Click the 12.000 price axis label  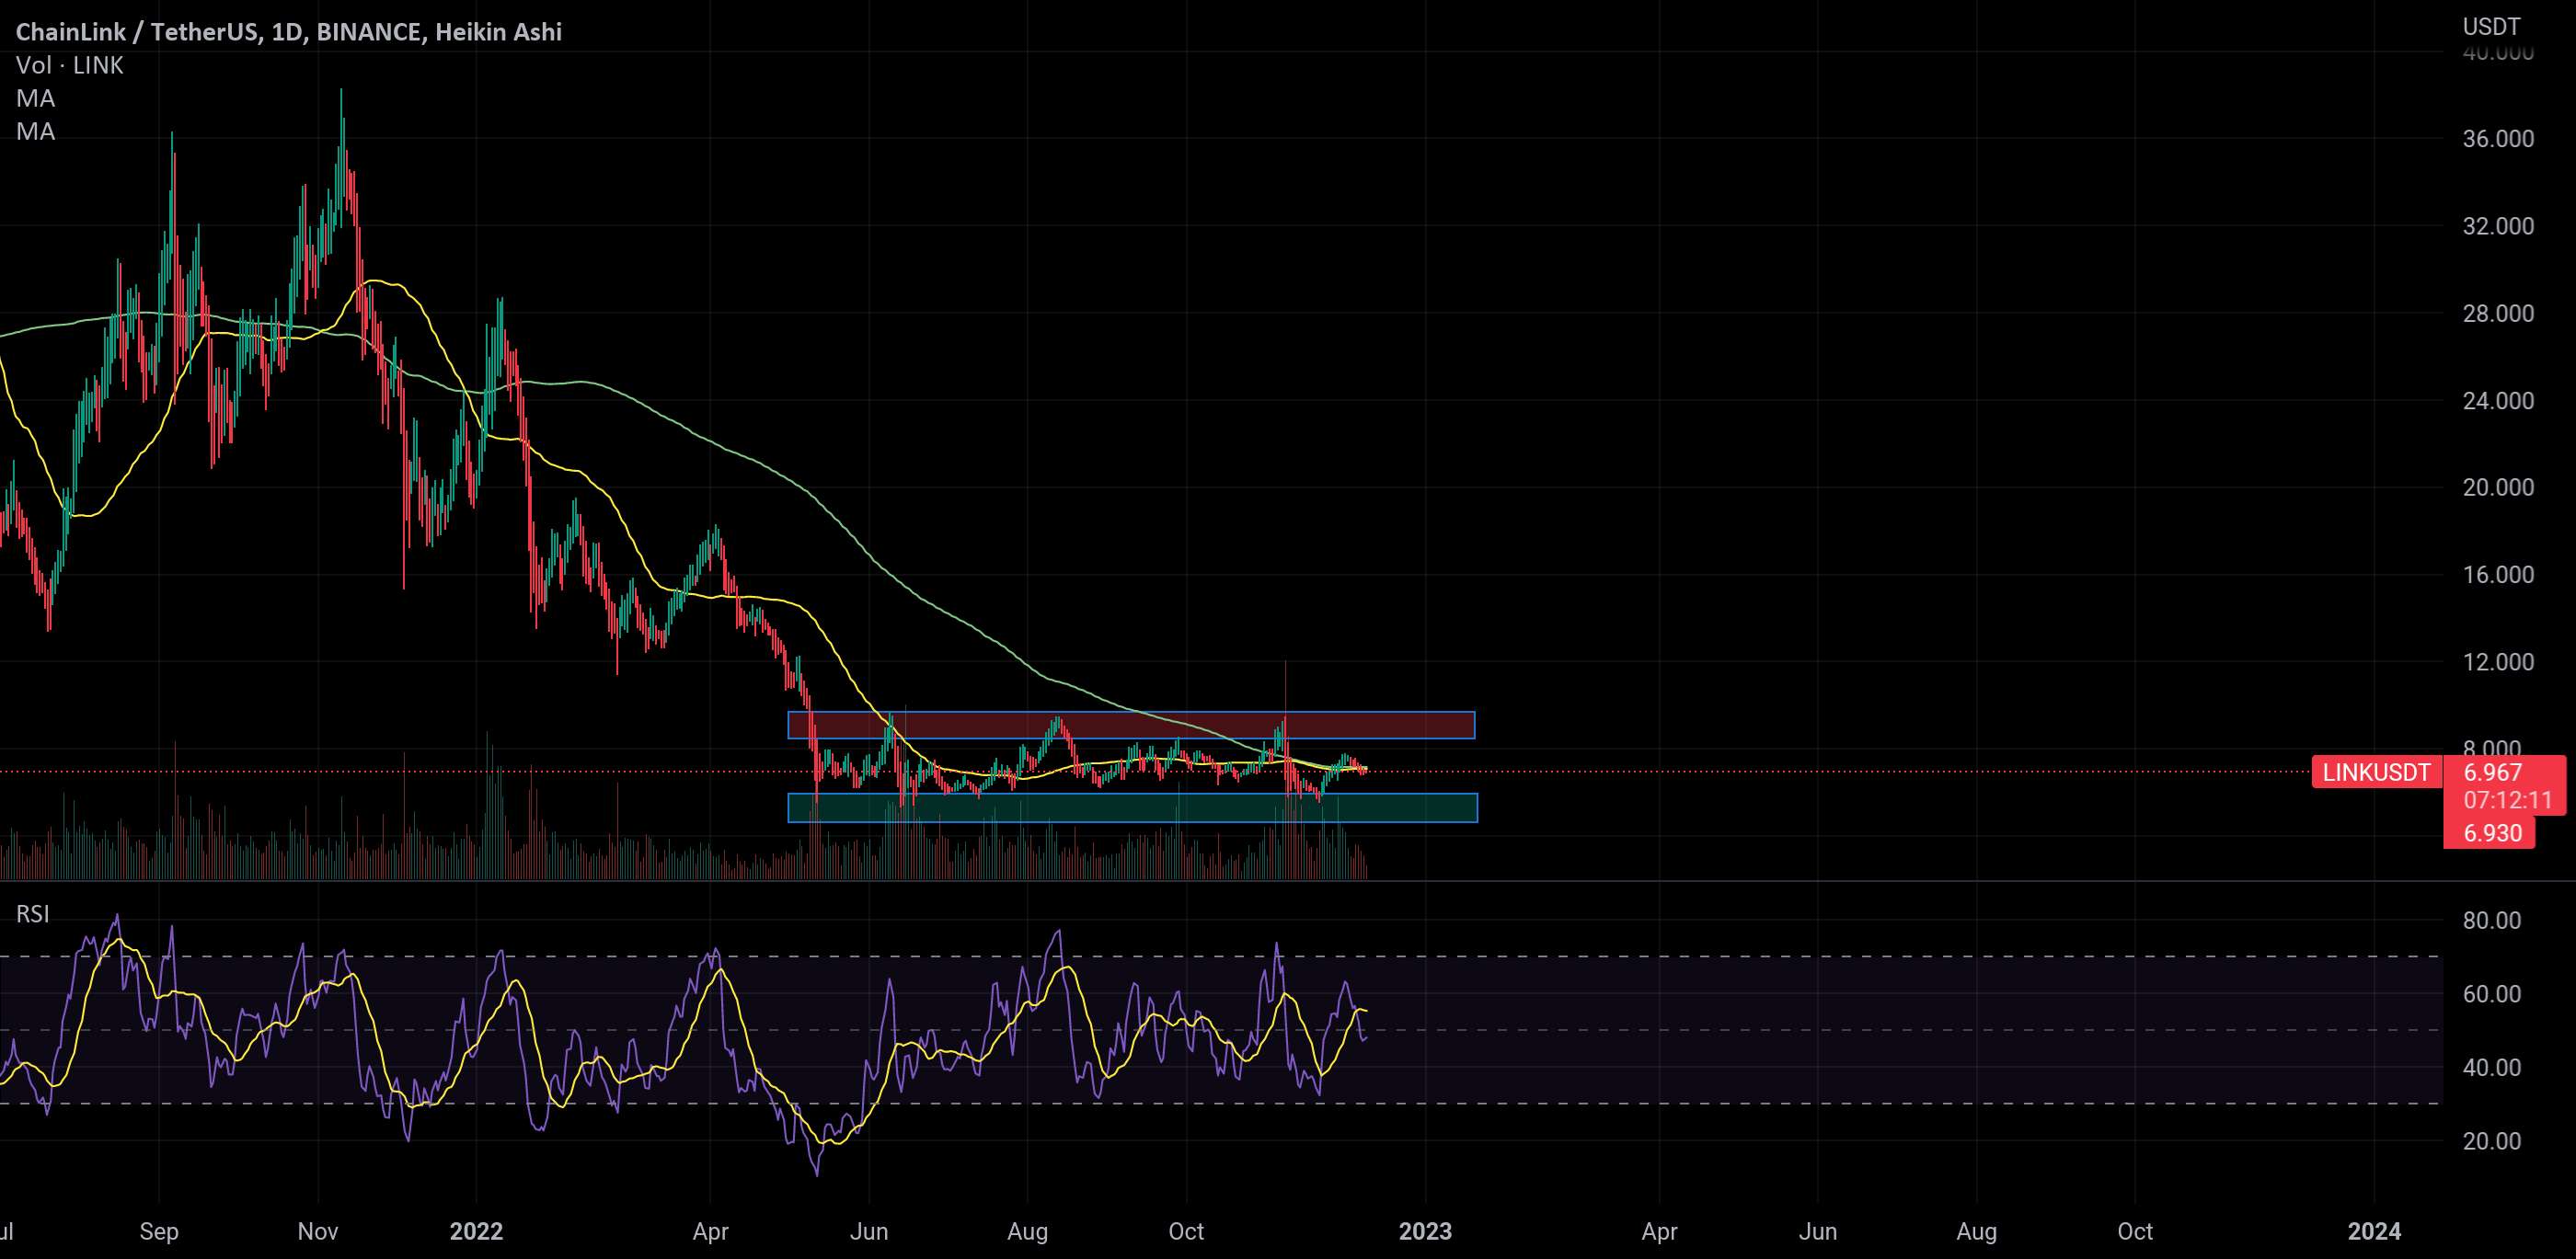point(2497,662)
